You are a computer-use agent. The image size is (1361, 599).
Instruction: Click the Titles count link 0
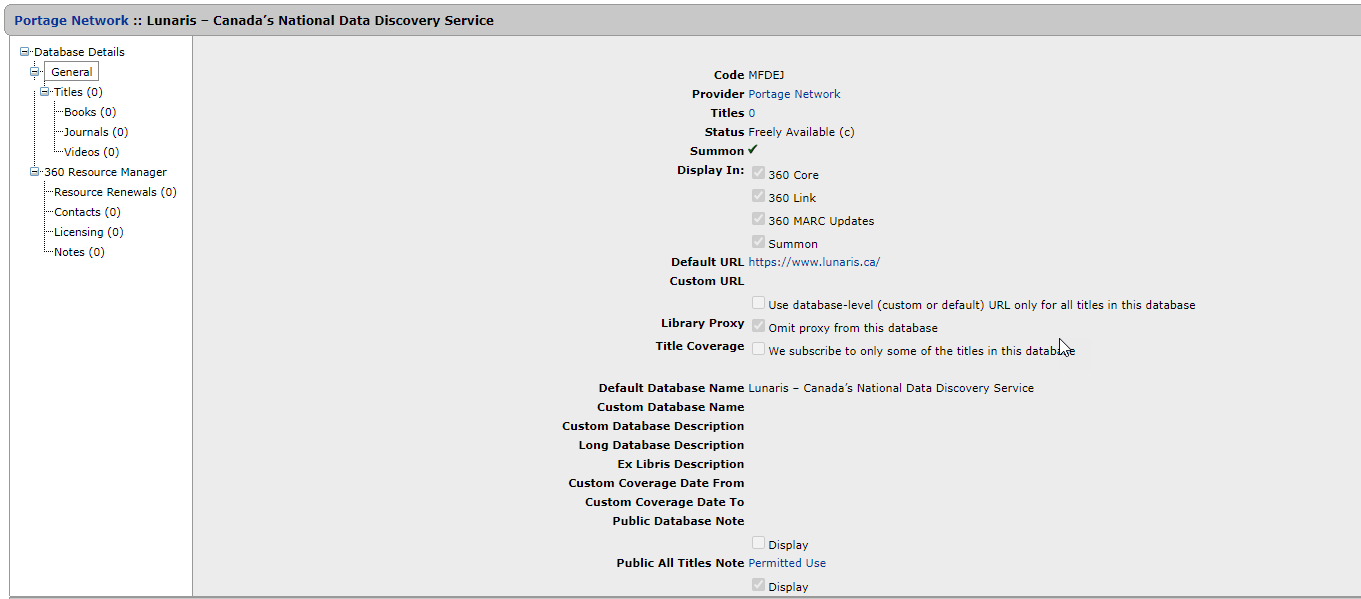pyautogui.click(x=752, y=113)
